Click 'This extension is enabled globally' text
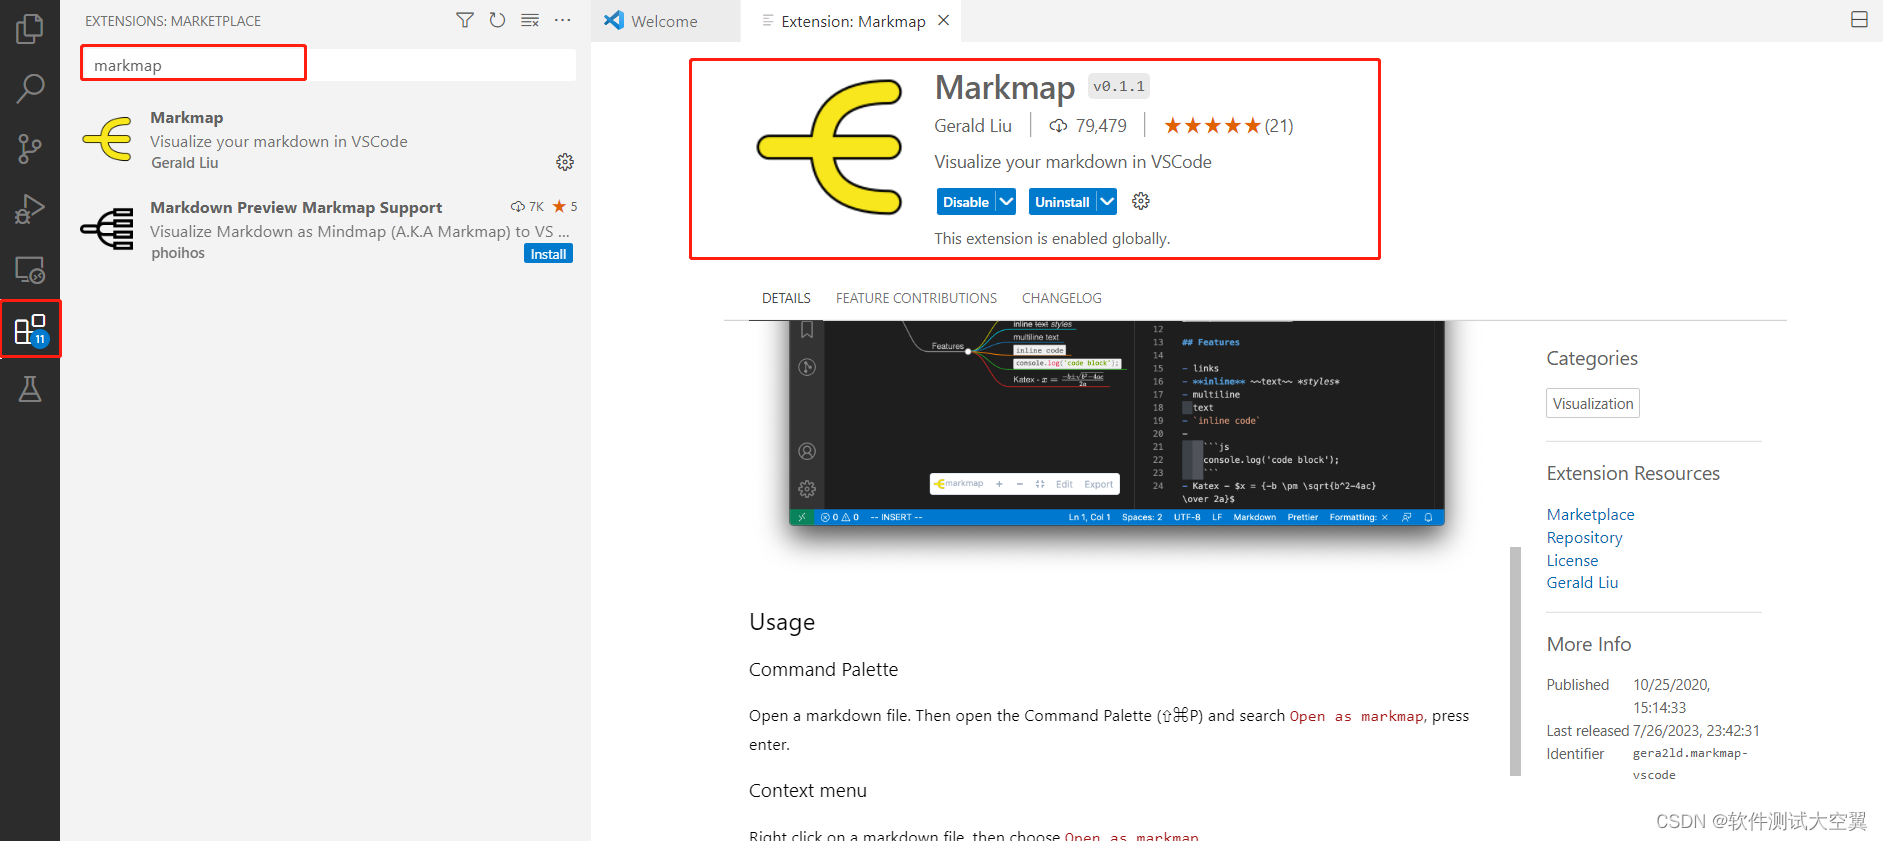The height and width of the screenshot is (841, 1883). (x=1052, y=238)
